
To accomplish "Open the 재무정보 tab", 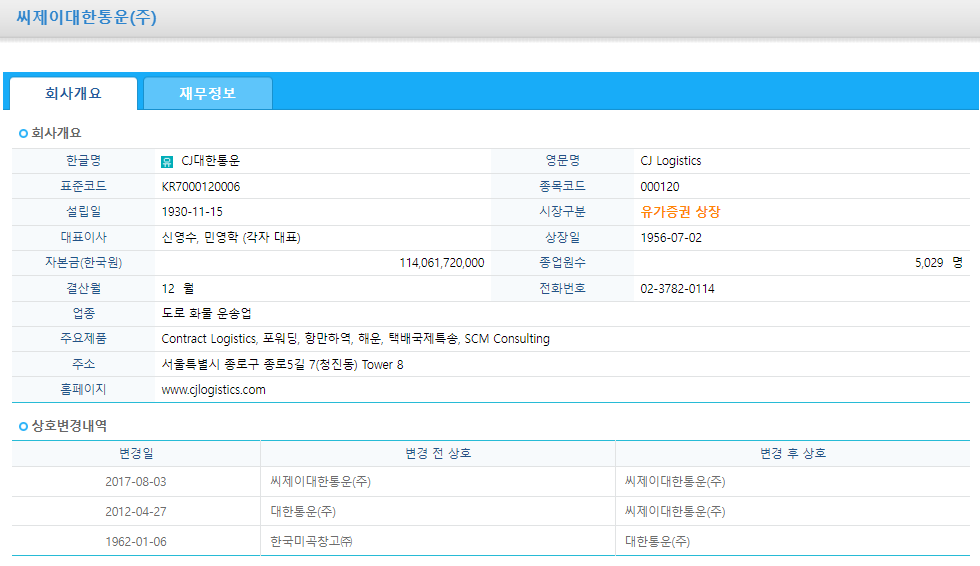I will [208, 94].
